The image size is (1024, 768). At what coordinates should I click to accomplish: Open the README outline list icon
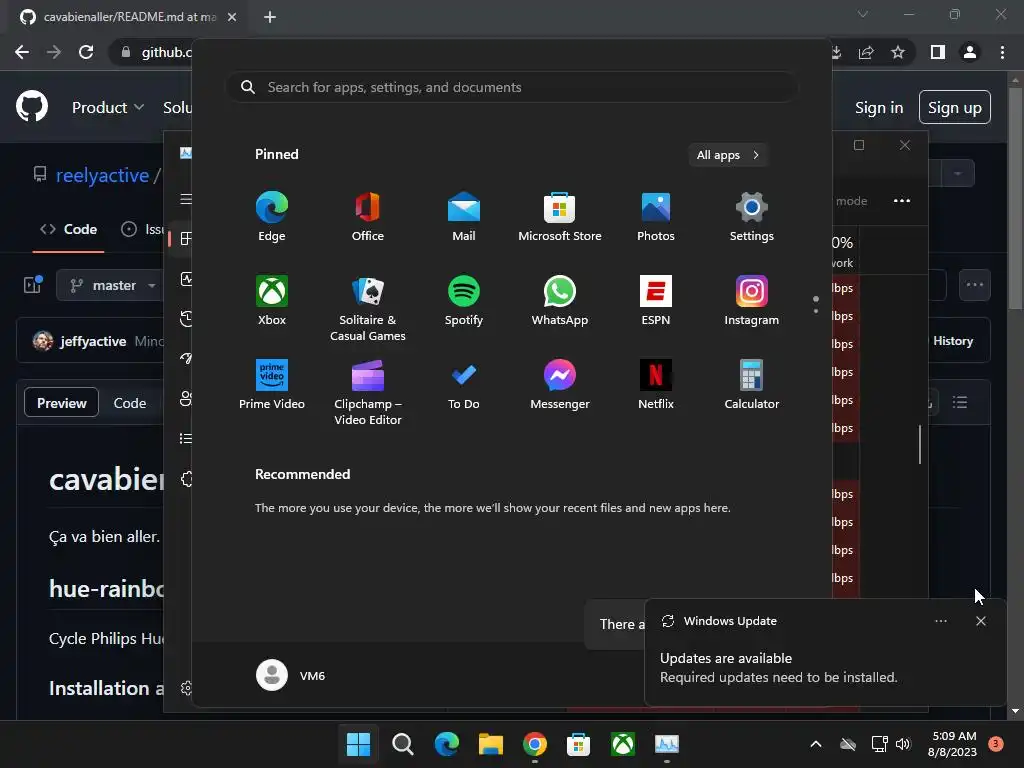(x=959, y=402)
